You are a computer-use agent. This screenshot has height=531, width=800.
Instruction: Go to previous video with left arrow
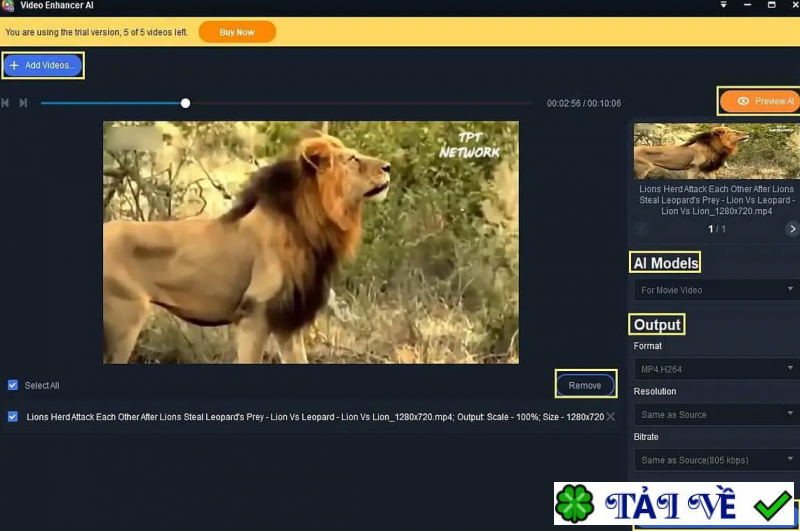(x=642, y=229)
